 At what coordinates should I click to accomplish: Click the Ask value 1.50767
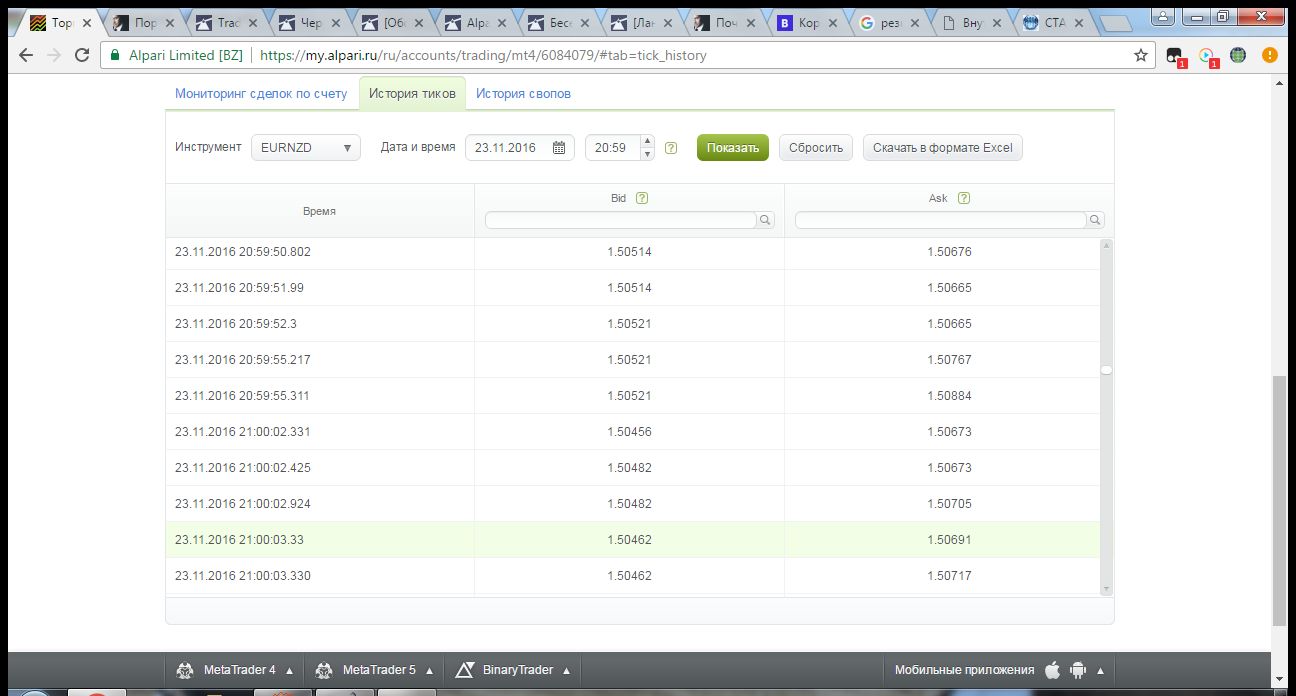point(949,360)
